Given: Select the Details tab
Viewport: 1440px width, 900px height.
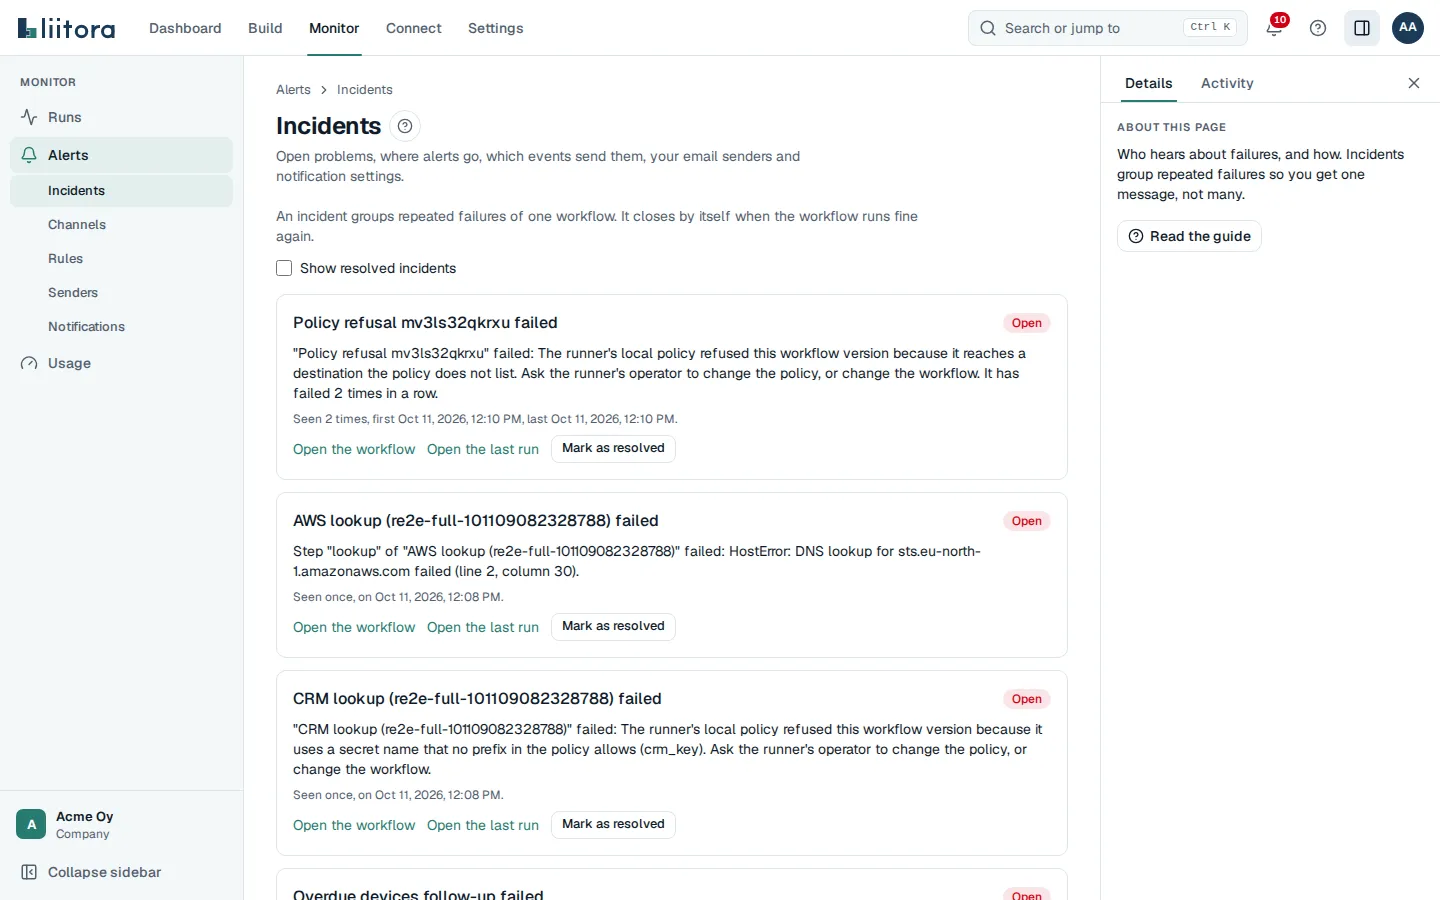Looking at the screenshot, I should click(x=1148, y=83).
